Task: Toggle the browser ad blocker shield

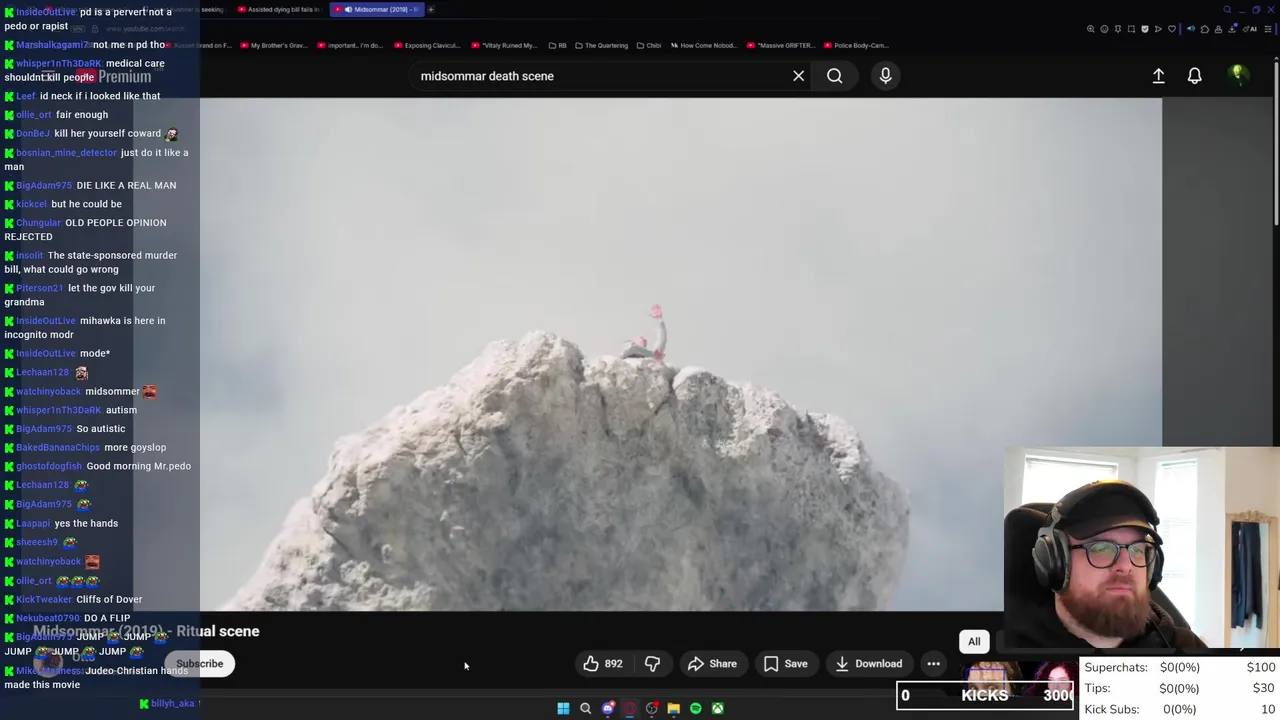Action: click(x=1145, y=29)
